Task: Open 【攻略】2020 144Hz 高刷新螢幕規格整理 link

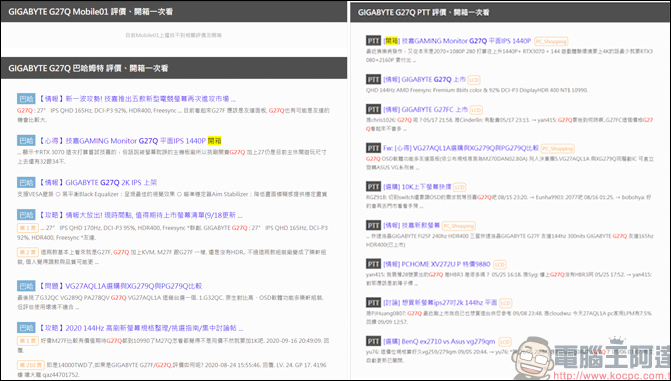Action: pos(140,328)
